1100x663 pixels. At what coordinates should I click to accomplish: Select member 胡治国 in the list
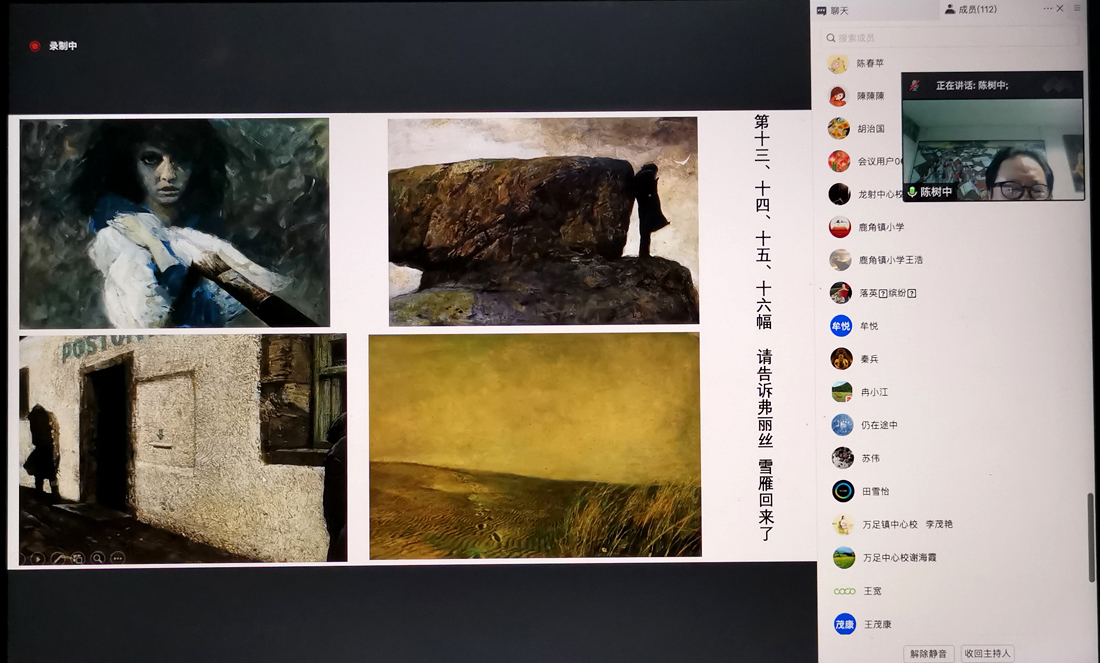871,129
